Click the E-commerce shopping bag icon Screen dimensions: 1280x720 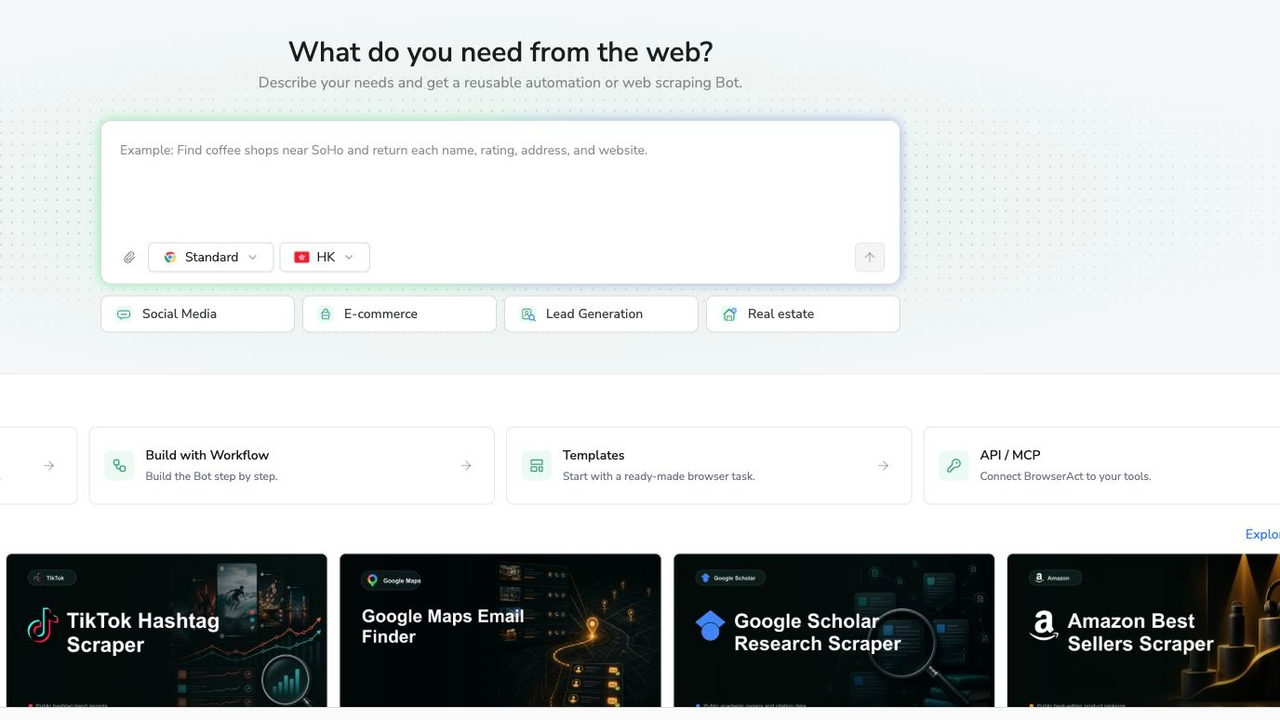tap(325, 314)
